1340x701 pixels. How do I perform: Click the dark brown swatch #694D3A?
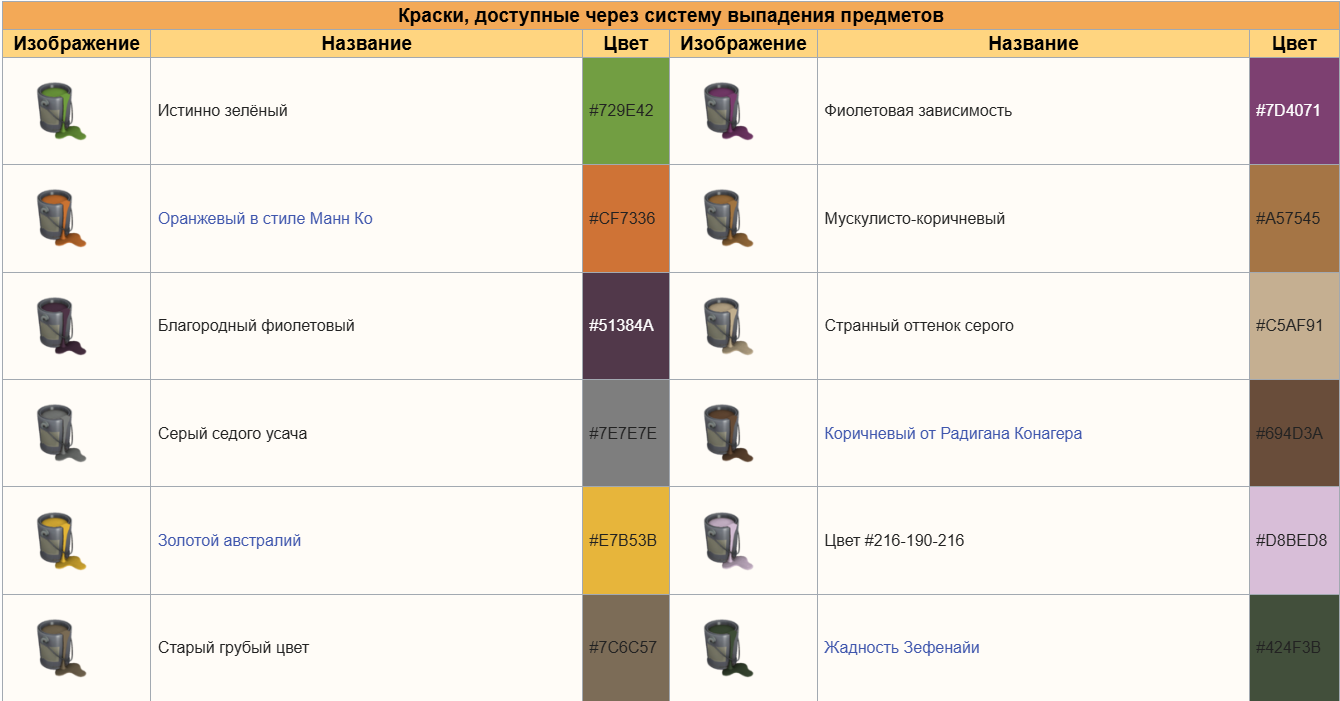tap(1294, 433)
